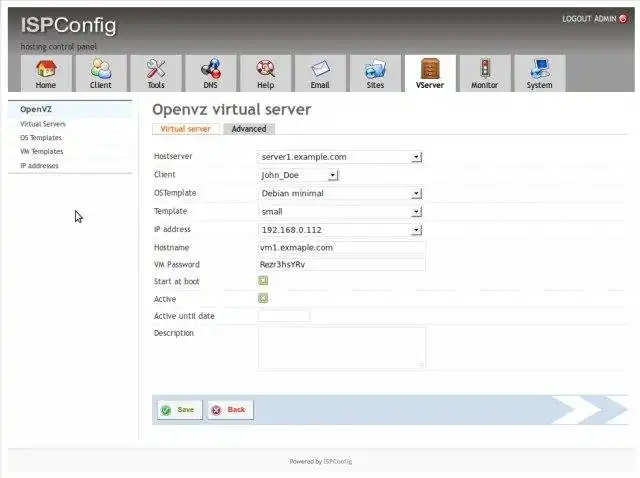Toggle the Active checkbox
The height and width of the screenshot is (478, 640).
263,298
